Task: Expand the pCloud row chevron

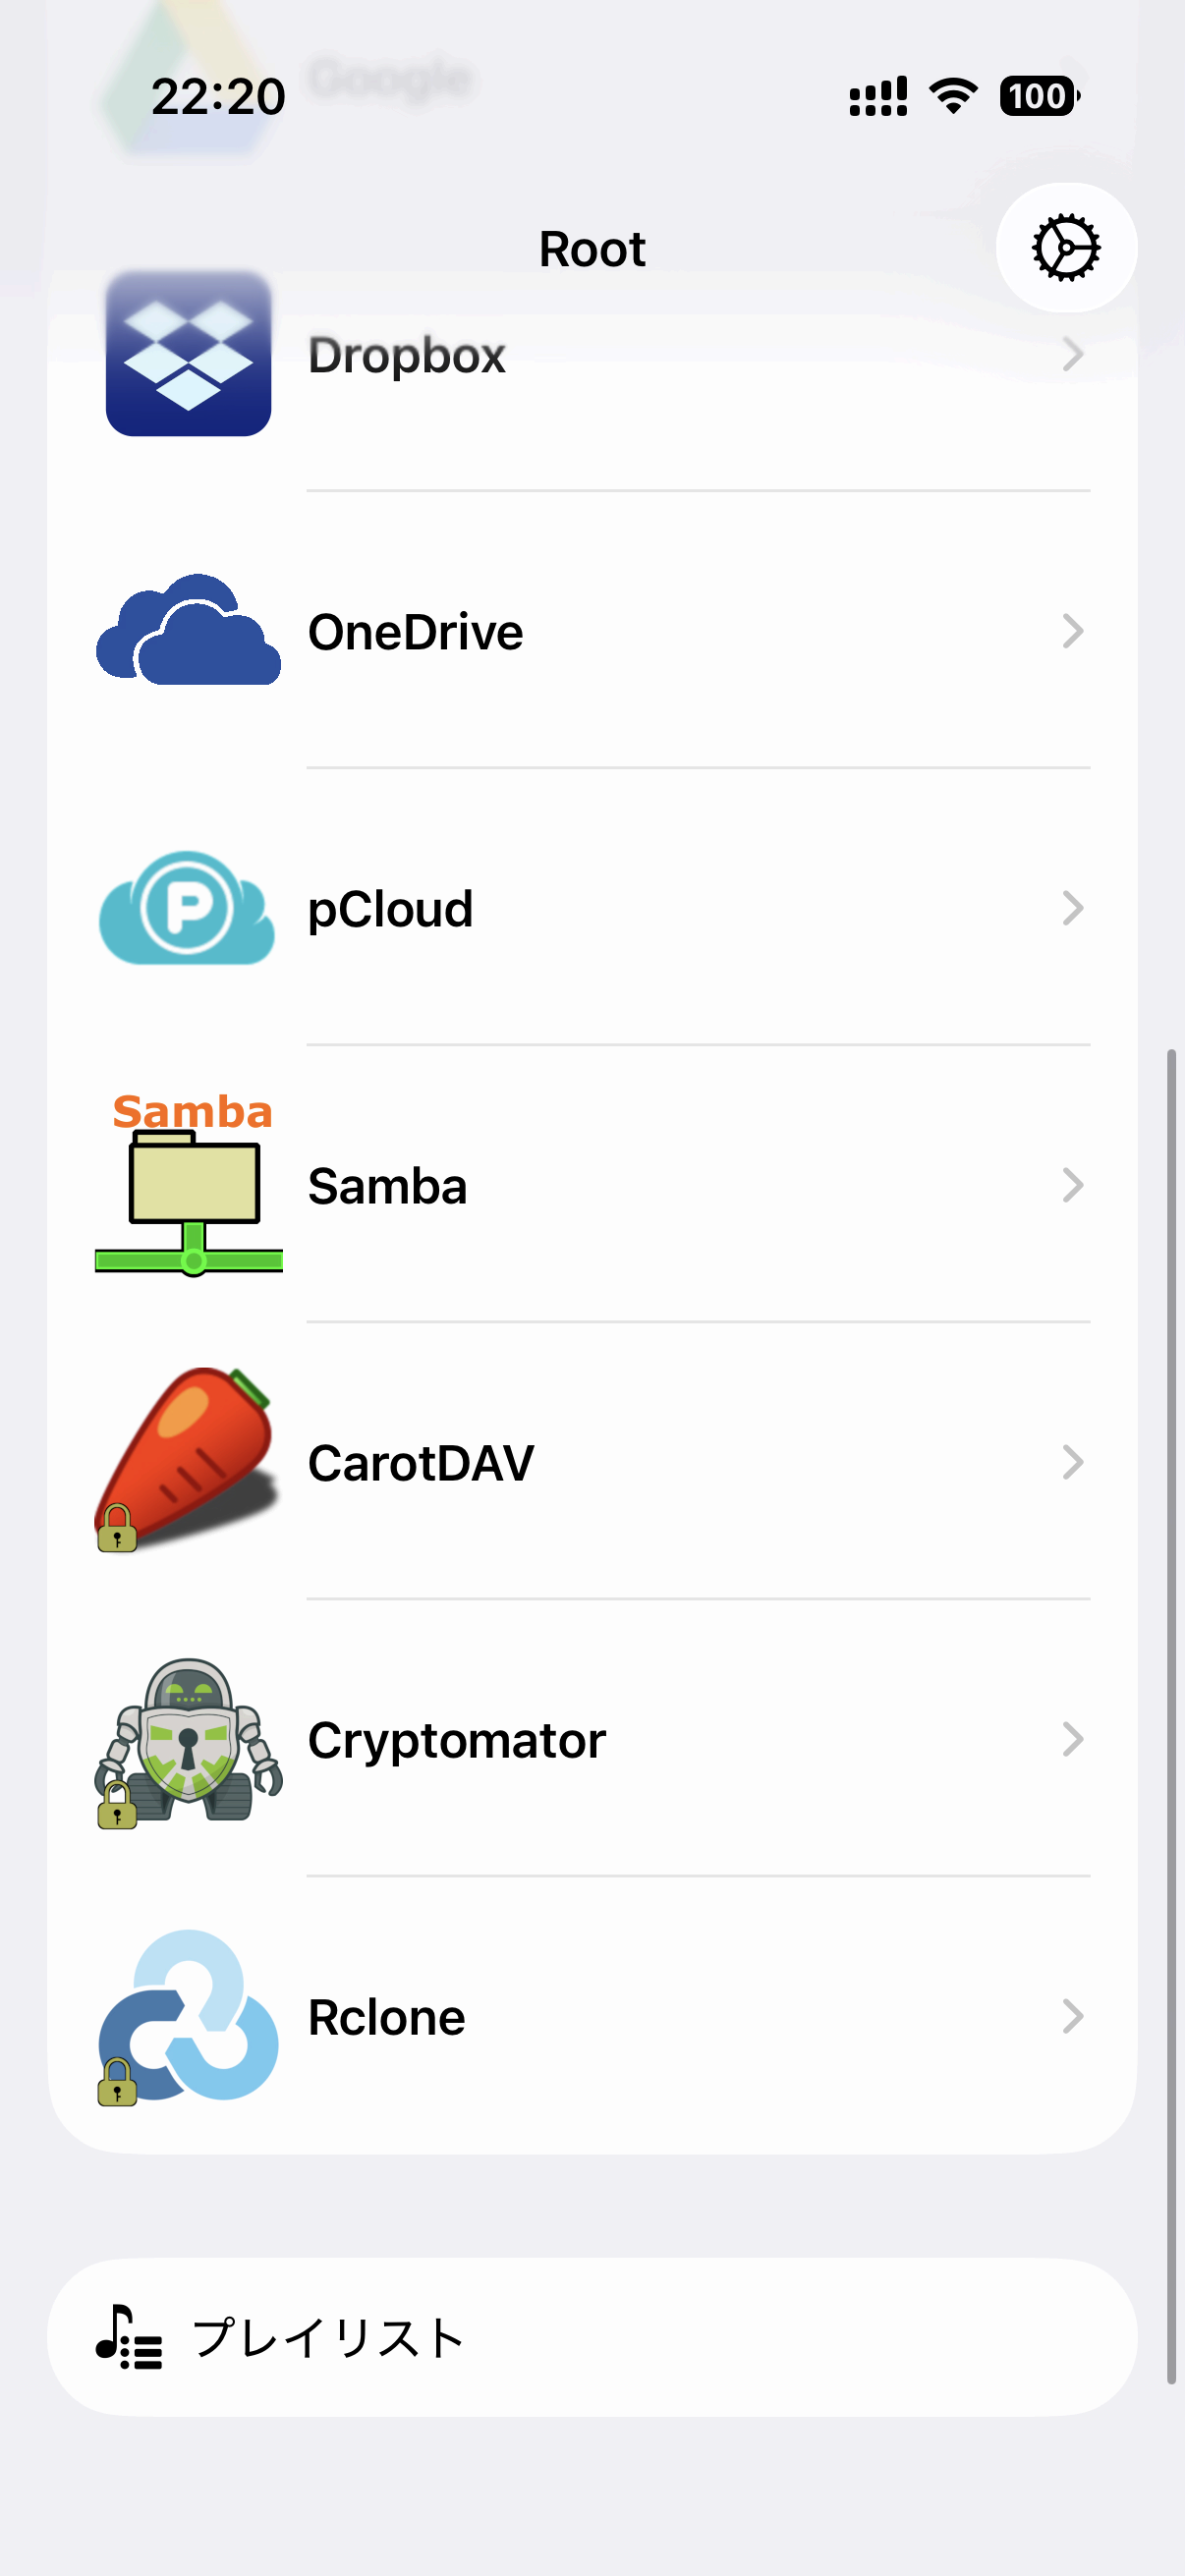Action: [1072, 908]
